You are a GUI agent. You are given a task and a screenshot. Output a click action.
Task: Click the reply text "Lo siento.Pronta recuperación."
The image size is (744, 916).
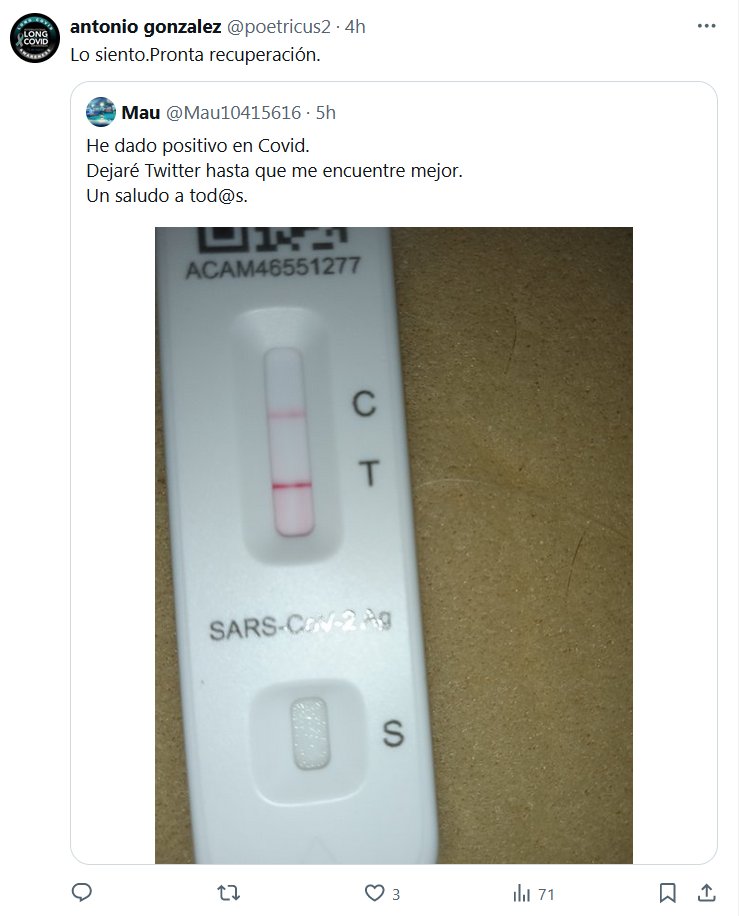(x=195, y=54)
